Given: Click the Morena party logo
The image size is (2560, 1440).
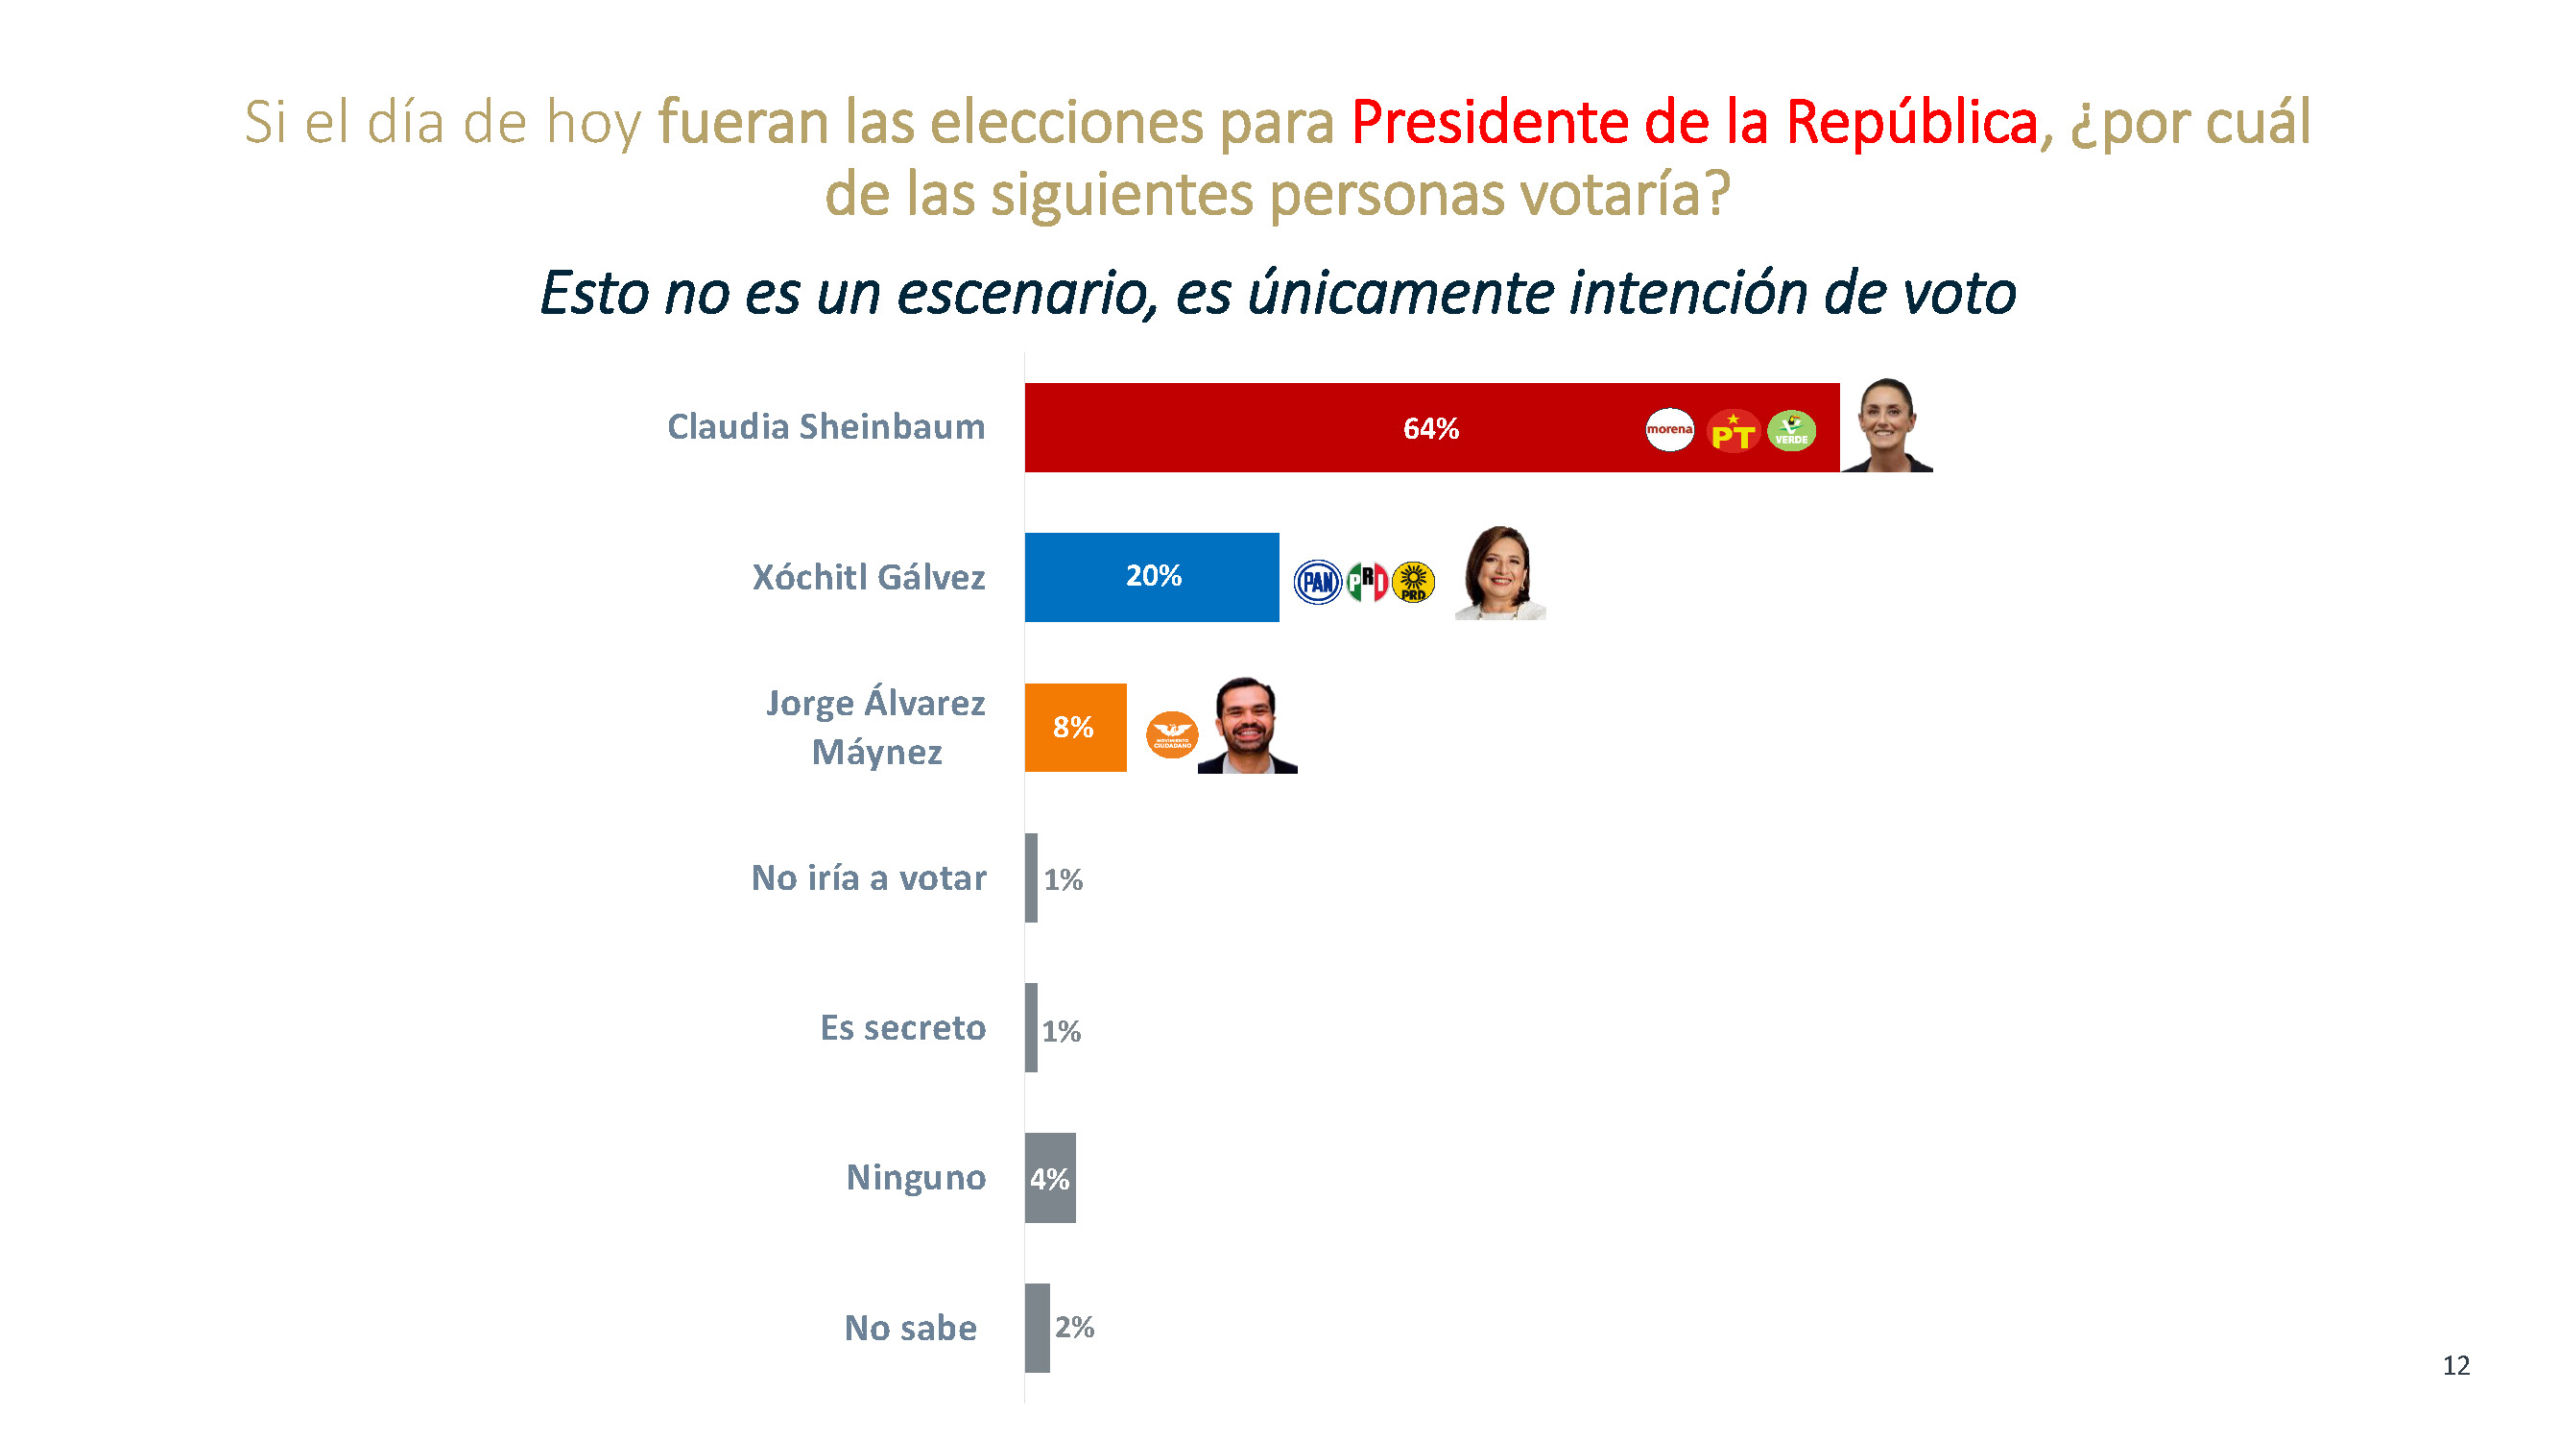Looking at the screenshot, I should coord(1669,430).
